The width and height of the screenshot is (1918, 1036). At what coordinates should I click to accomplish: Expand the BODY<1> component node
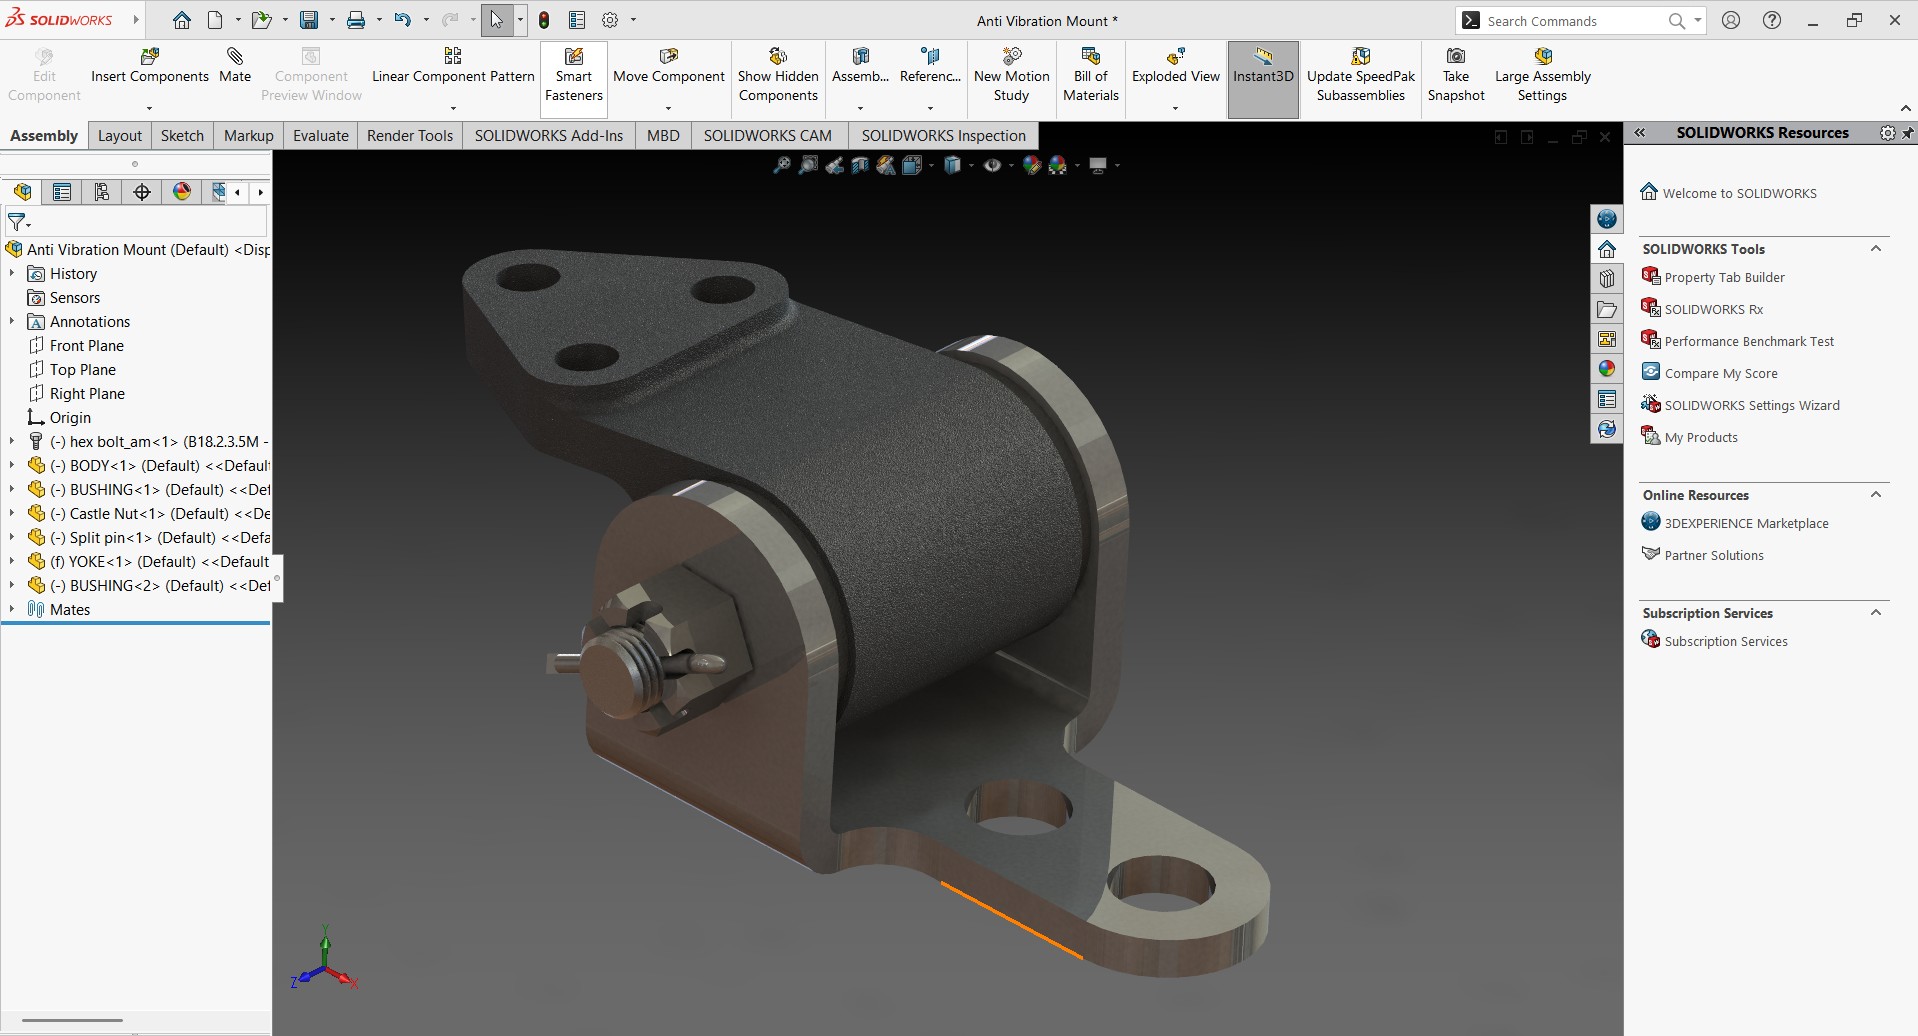(x=12, y=465)
